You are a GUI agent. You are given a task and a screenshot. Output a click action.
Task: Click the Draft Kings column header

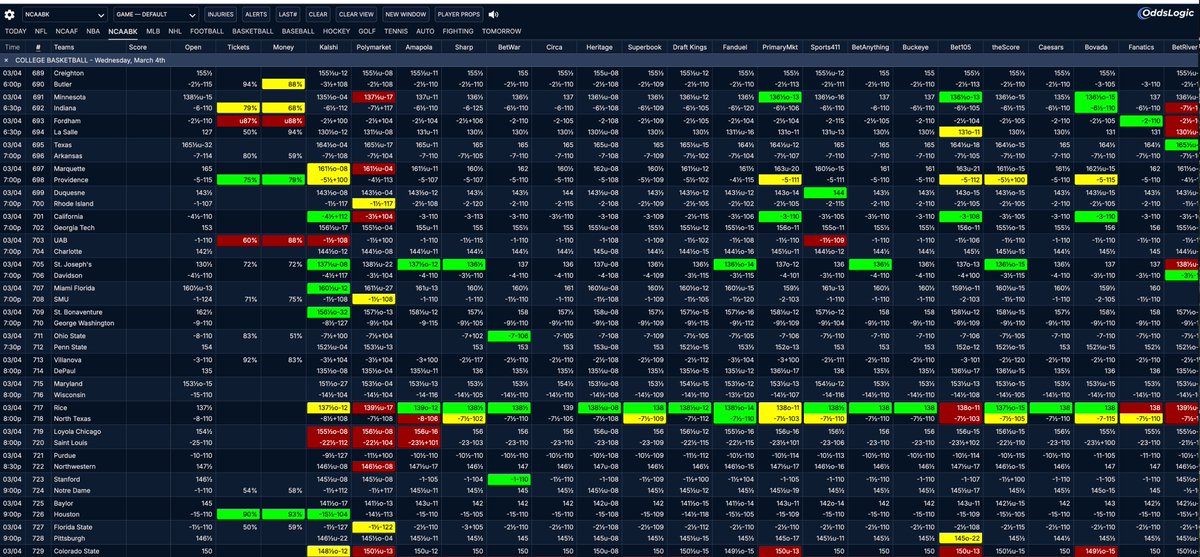(x=689, y=46)
